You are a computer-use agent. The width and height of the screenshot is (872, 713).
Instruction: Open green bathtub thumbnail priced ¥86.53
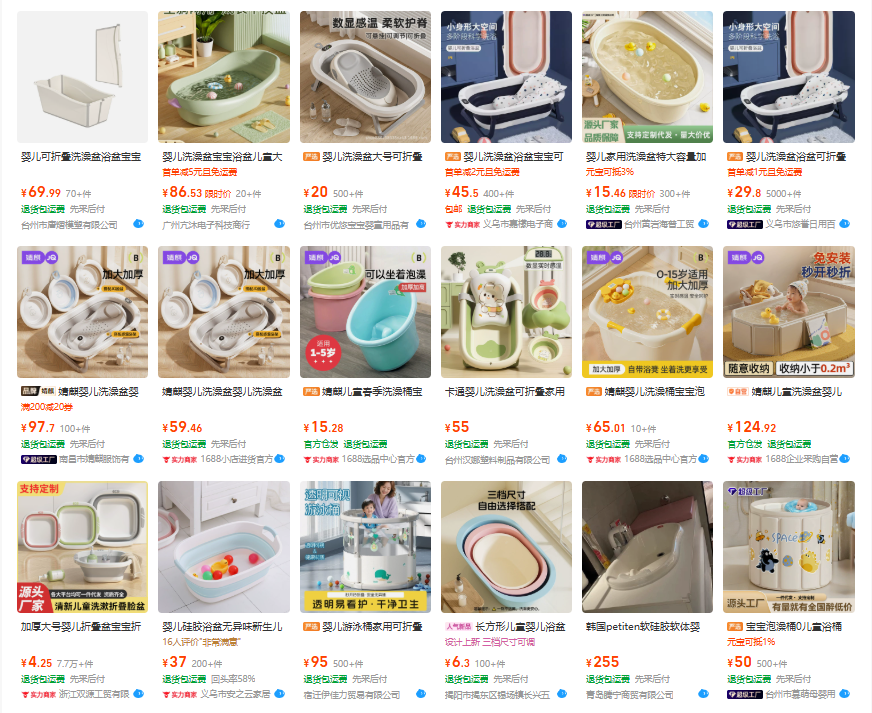(x=224, y=77)
